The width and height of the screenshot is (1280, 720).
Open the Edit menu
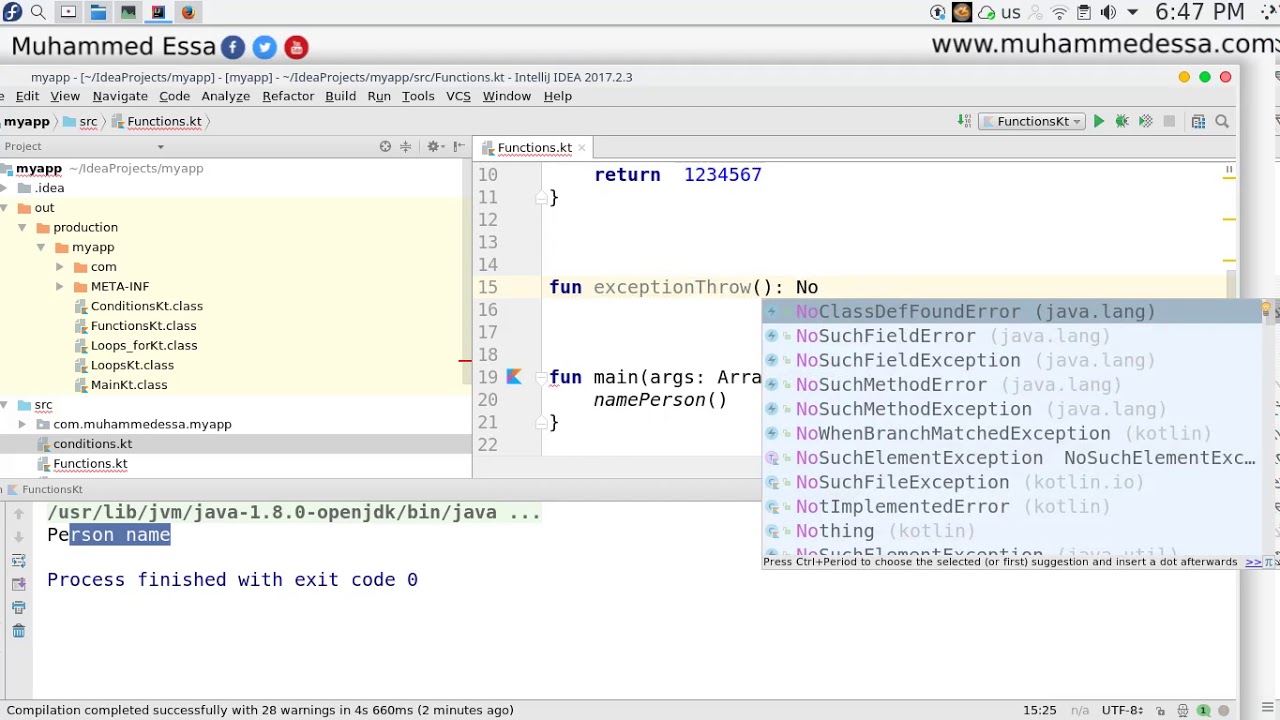(x=27, y=96)
